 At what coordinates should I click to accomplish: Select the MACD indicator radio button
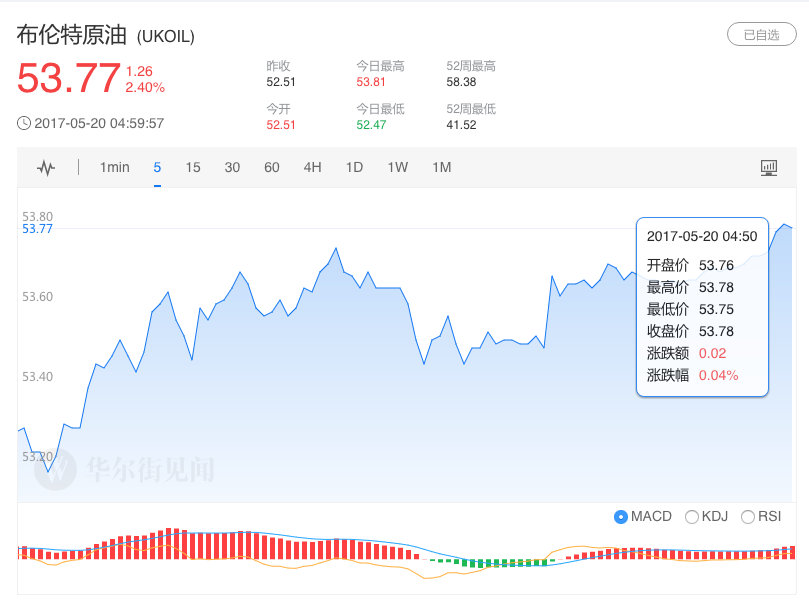click(621, 516)
